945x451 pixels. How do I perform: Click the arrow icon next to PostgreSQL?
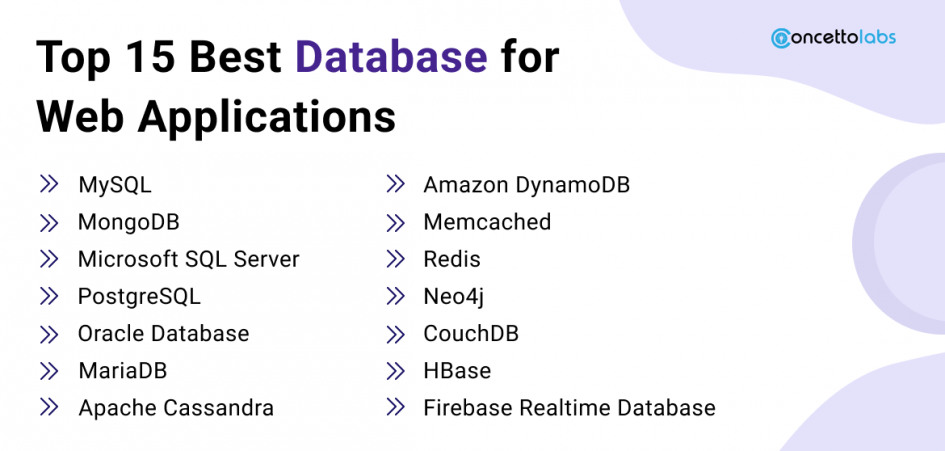[49, 296]
